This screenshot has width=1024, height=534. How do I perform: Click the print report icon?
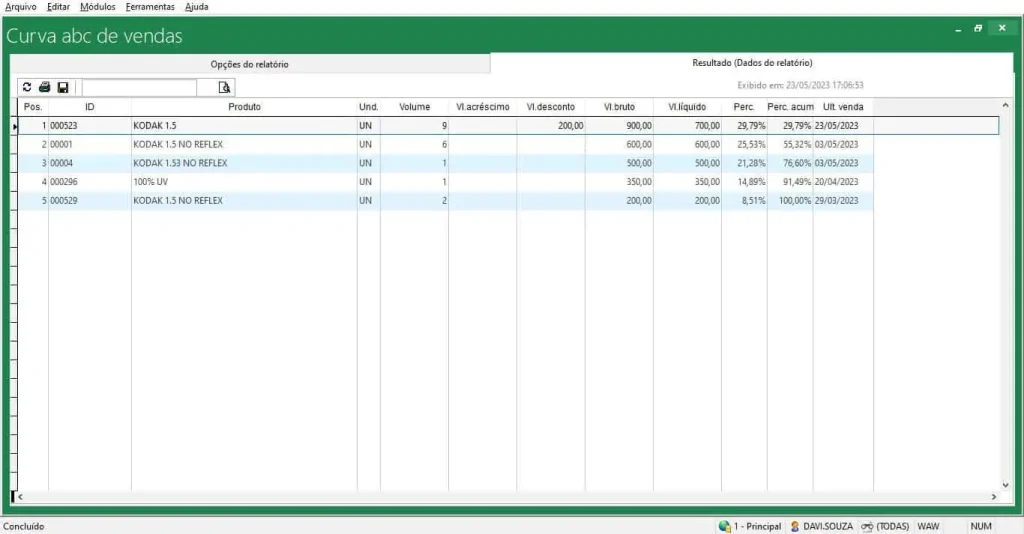point(45,88)
